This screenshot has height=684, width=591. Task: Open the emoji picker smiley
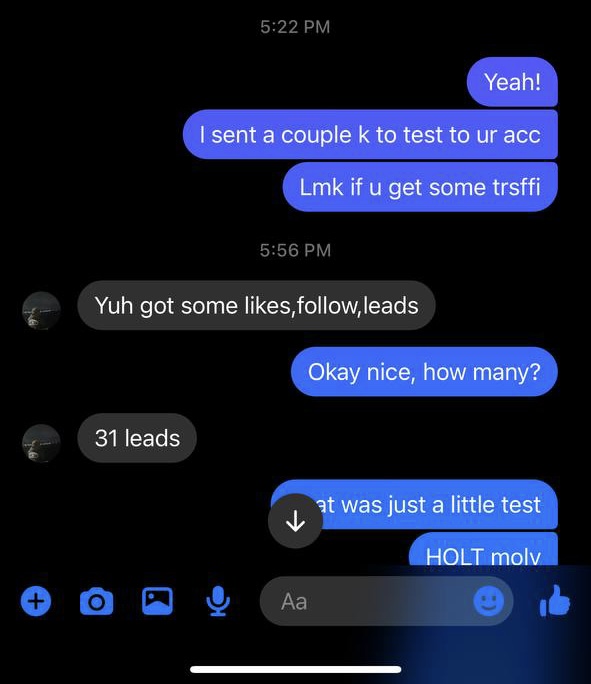489,601
